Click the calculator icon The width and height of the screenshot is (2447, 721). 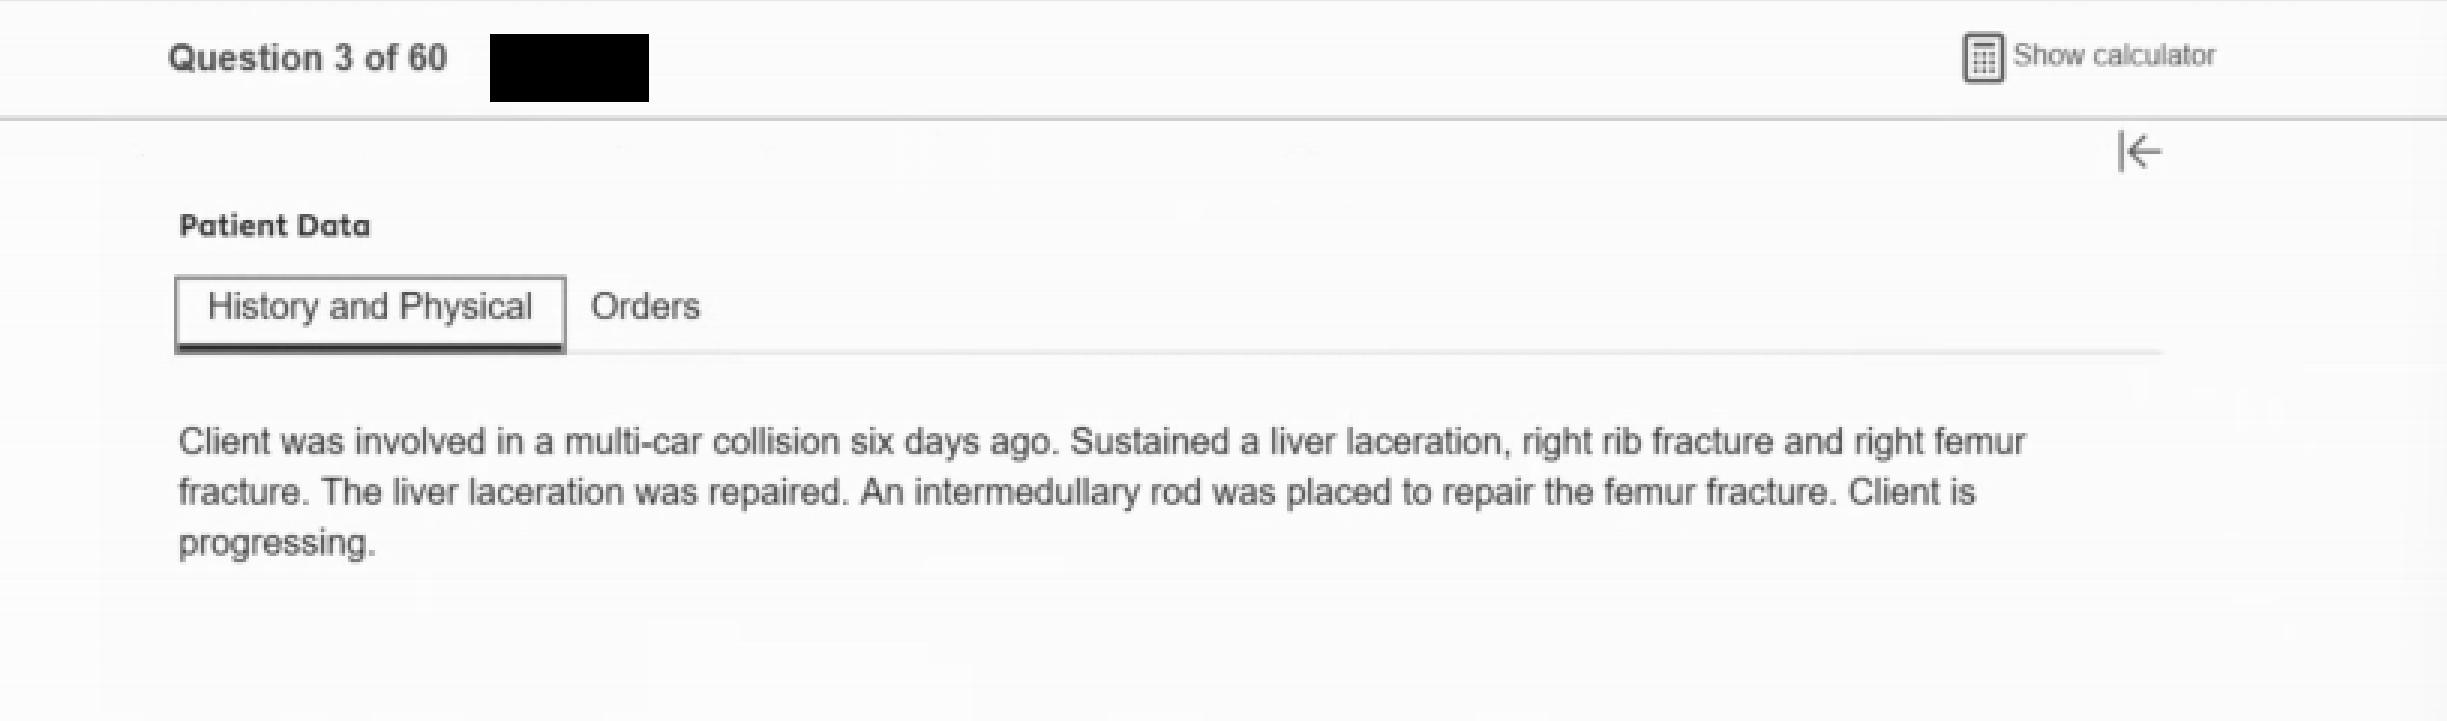coord(1983,57)
